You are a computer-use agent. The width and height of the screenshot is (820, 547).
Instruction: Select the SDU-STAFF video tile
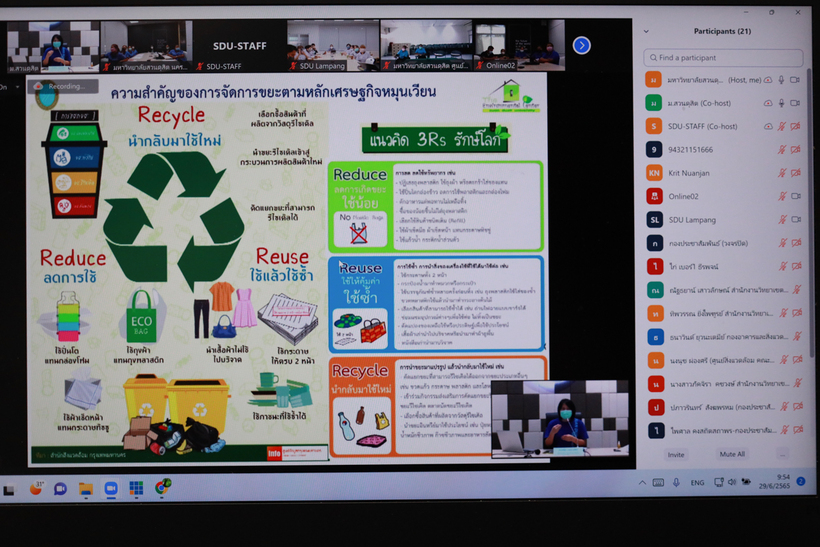tap(240, 46)
